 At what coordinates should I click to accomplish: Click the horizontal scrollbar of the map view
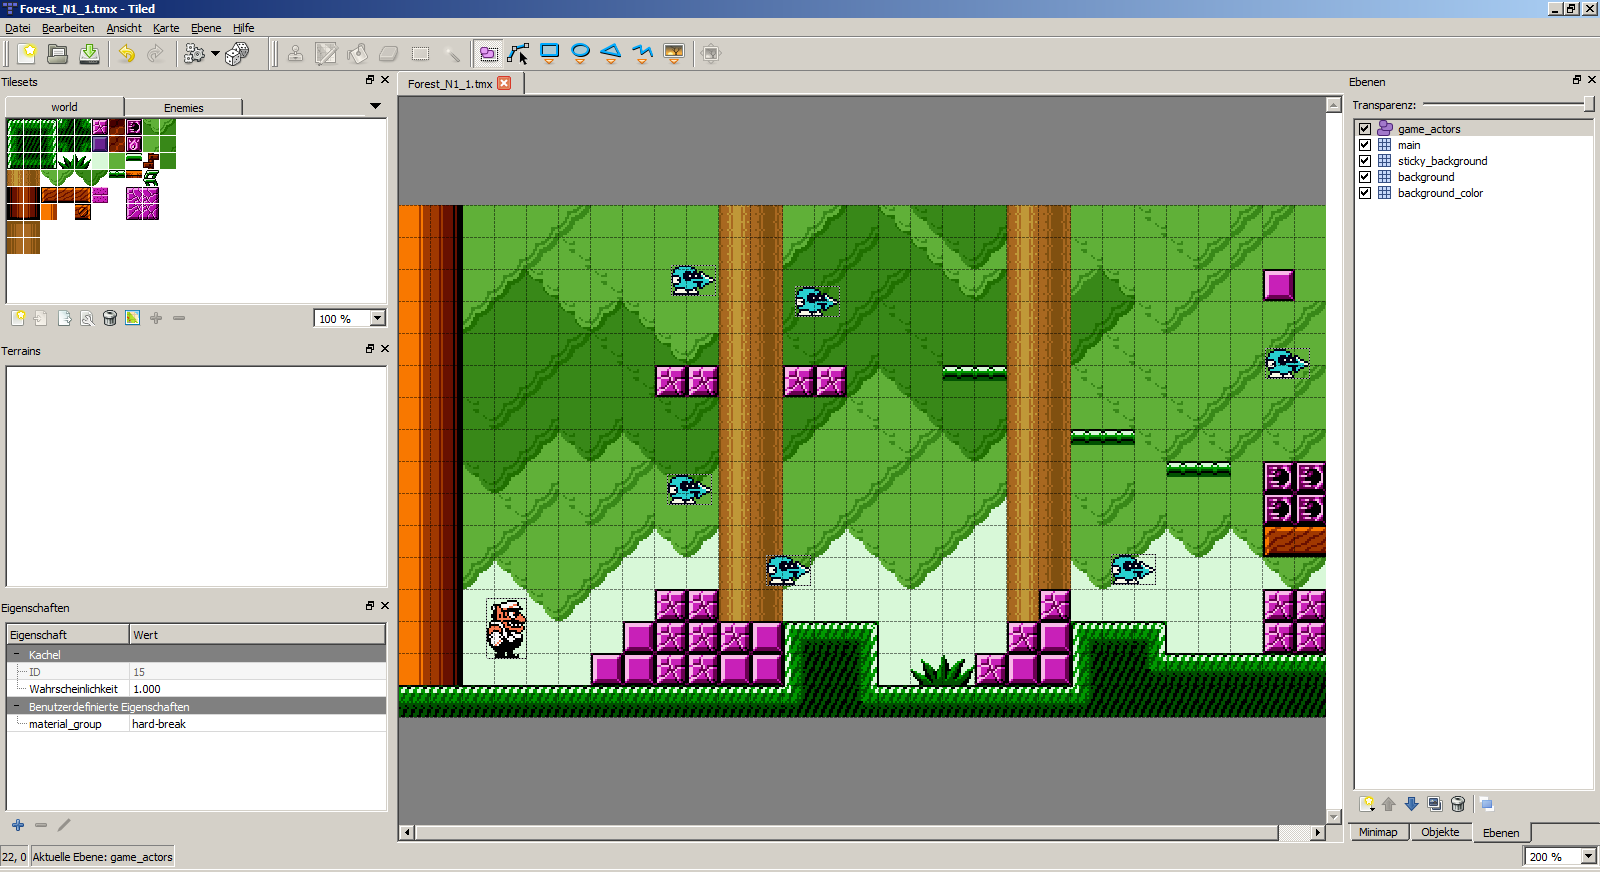pyautogui.click(x=846, y=832)
